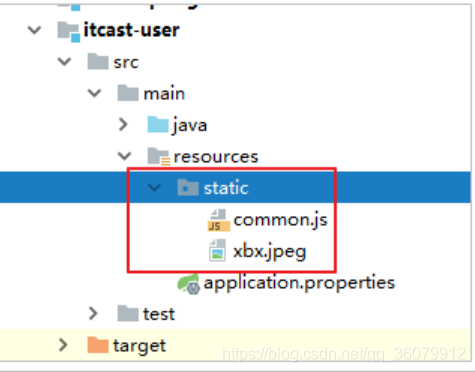Click the JS file icon for common.js
Image resolution: width=475 pixels, height=372 pixels.
pyautogui.click(x=219, y=220)
